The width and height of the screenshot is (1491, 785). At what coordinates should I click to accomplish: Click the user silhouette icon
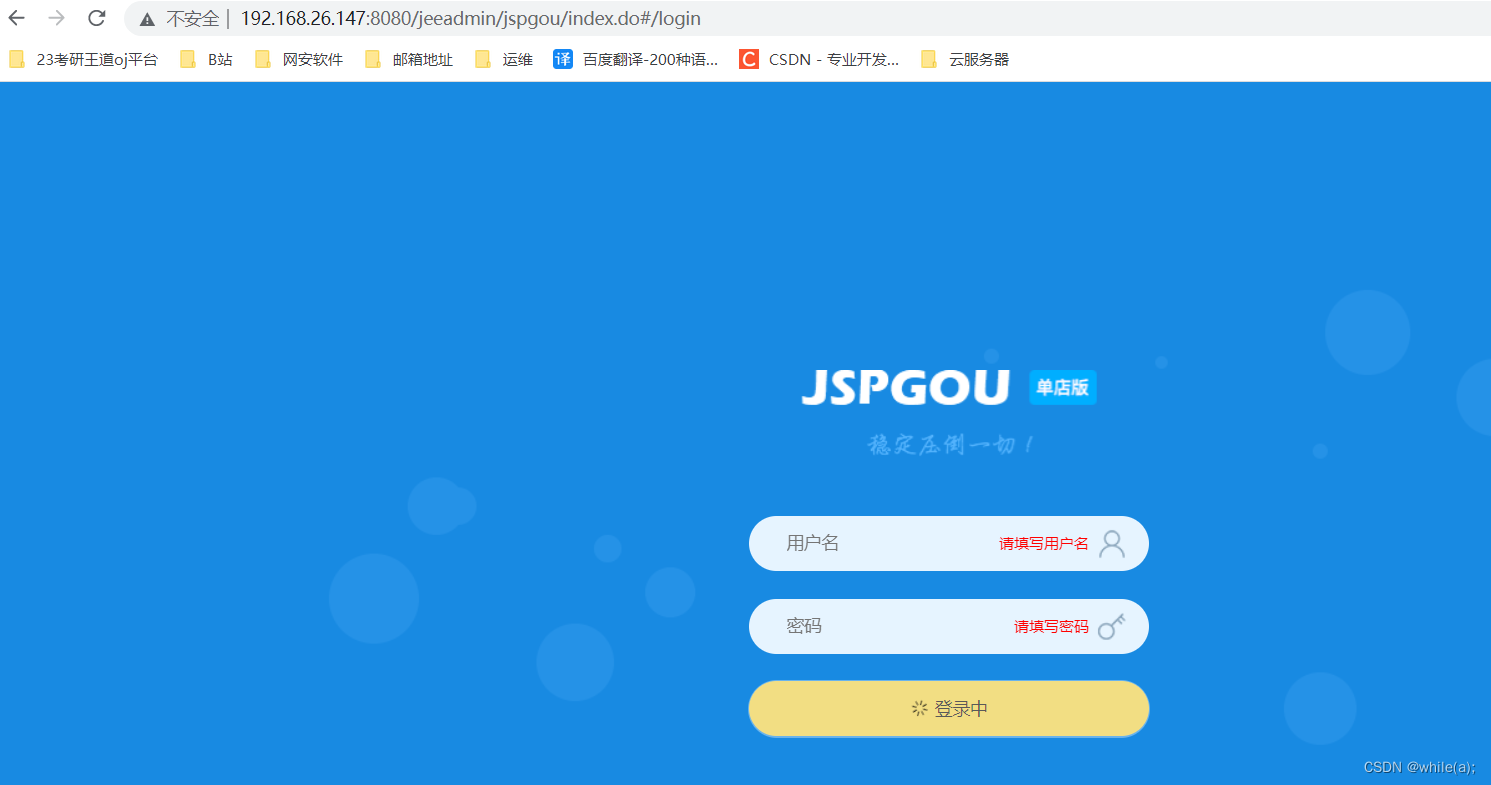point(1112,544)
